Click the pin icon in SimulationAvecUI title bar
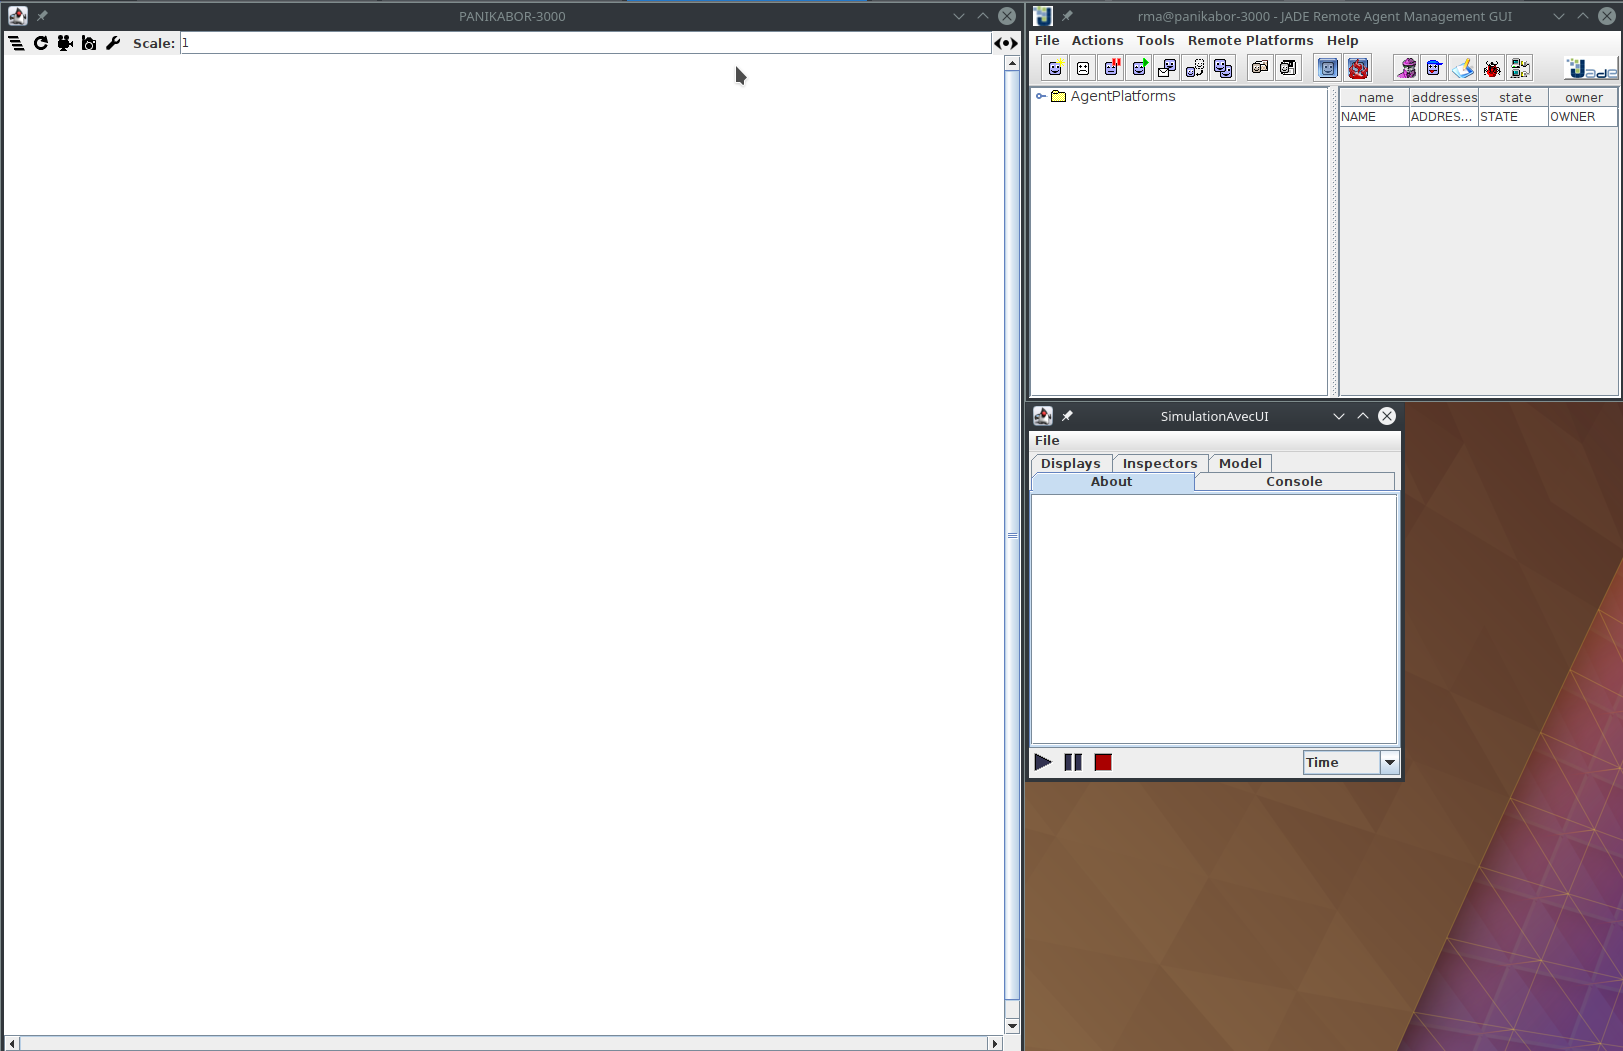1623x1051 pixels. tap(1067, 416)
